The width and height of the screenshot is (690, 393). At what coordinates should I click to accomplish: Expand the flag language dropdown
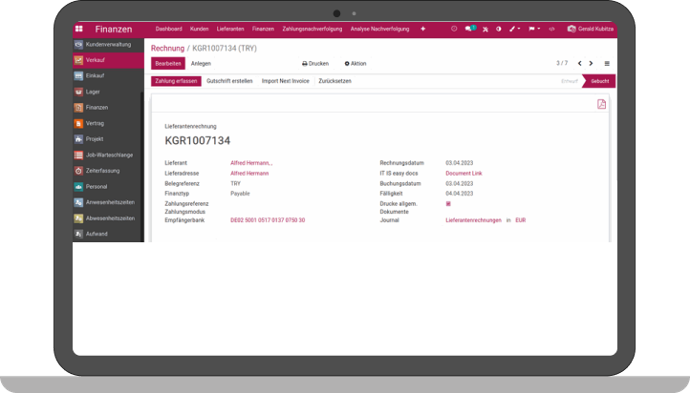[534, 29]
